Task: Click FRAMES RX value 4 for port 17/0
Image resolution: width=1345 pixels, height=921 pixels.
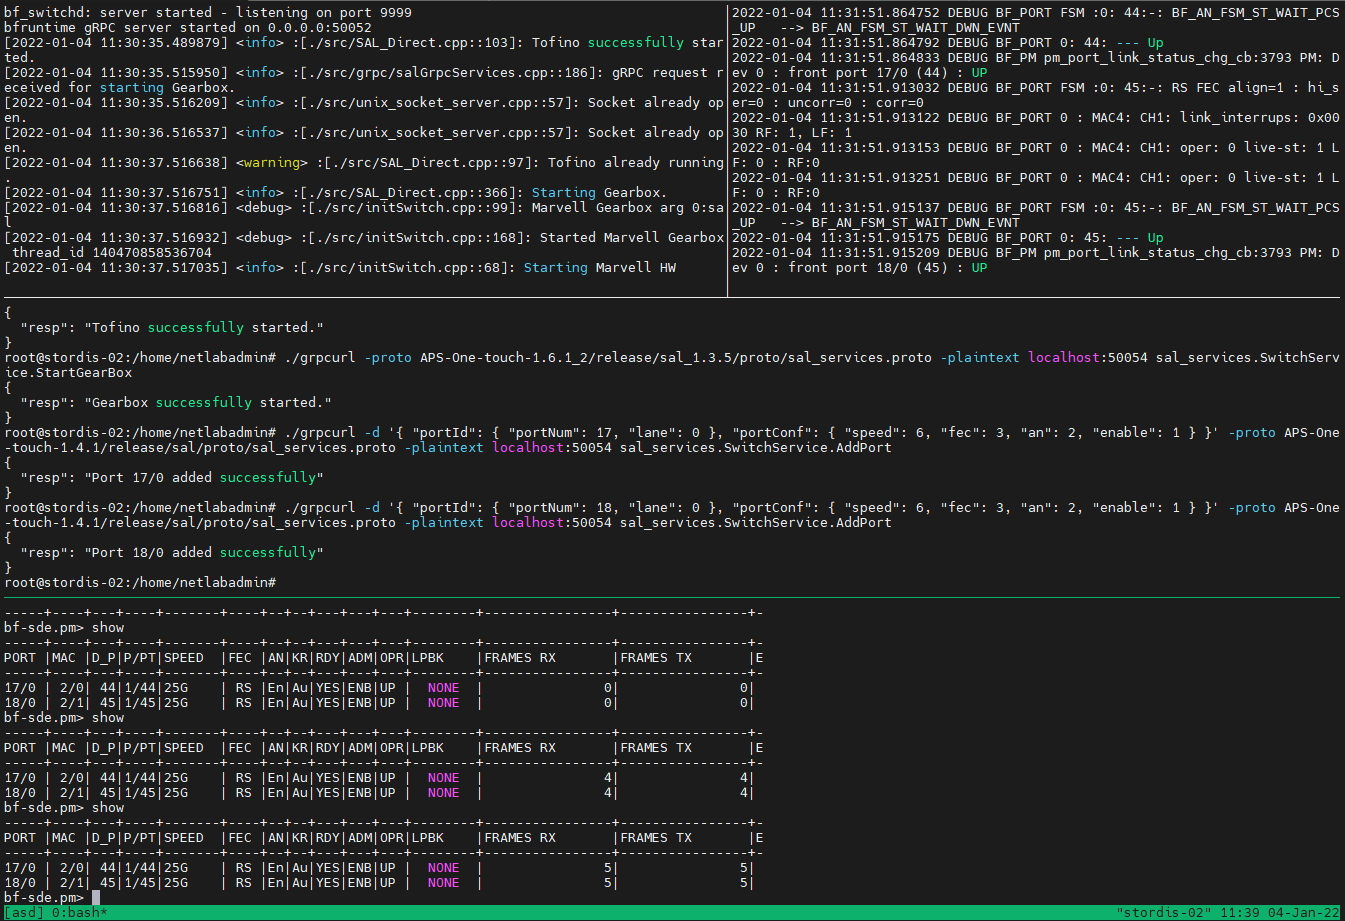Action: 608,778
